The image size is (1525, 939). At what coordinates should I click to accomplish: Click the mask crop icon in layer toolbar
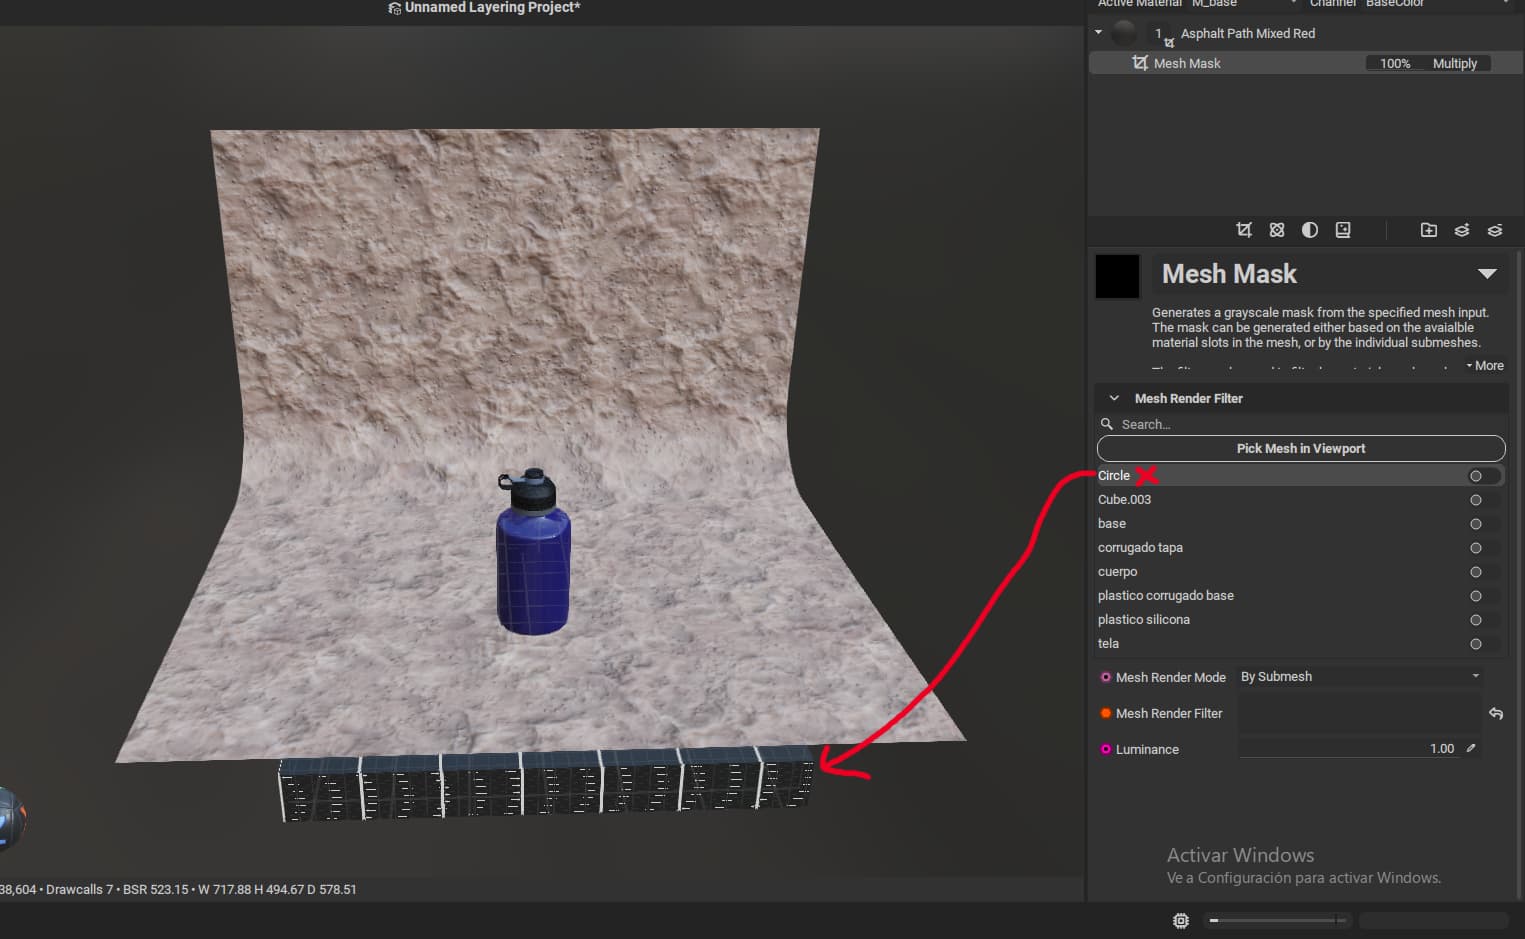1244,230
